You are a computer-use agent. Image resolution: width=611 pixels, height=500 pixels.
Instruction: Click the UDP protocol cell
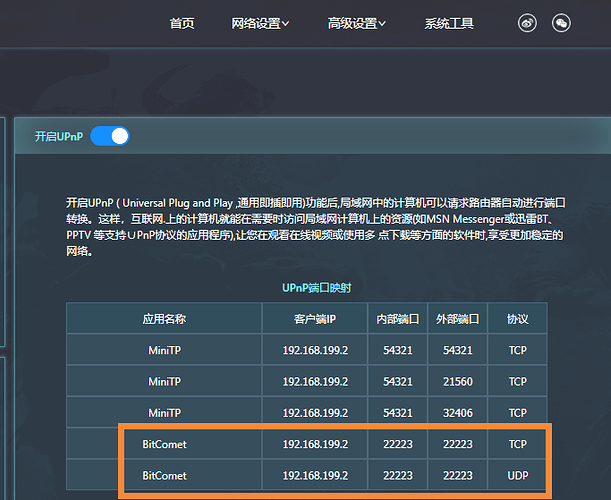tap(517, 475)
